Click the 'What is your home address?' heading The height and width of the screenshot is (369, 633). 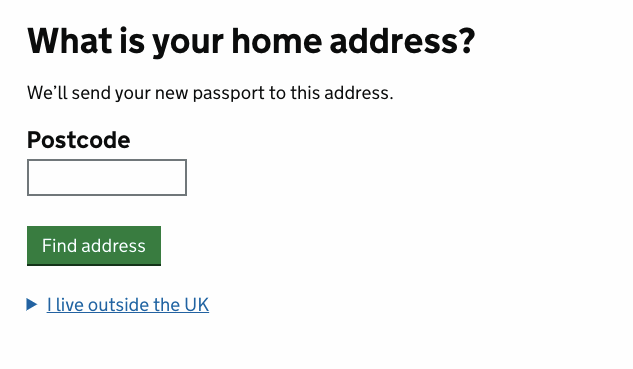[251, 41]
